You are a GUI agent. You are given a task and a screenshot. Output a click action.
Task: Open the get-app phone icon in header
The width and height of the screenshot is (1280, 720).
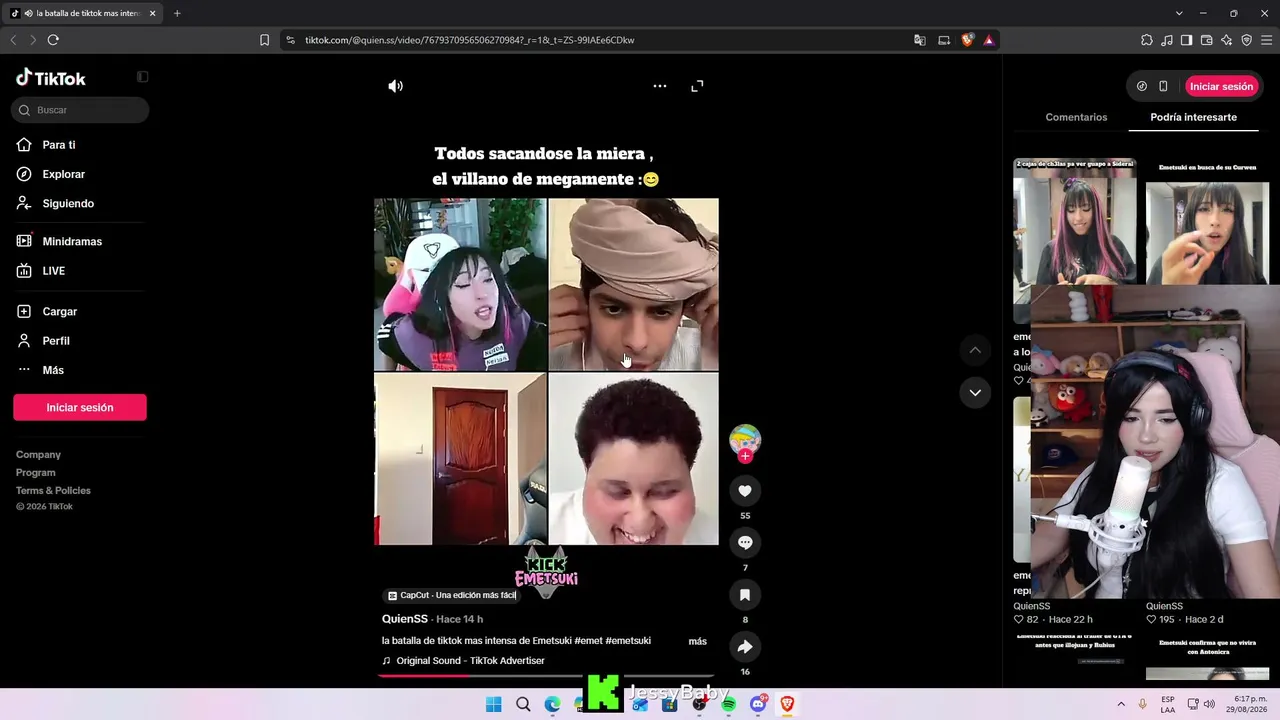pyautogui.click(x=1163, y=86)
